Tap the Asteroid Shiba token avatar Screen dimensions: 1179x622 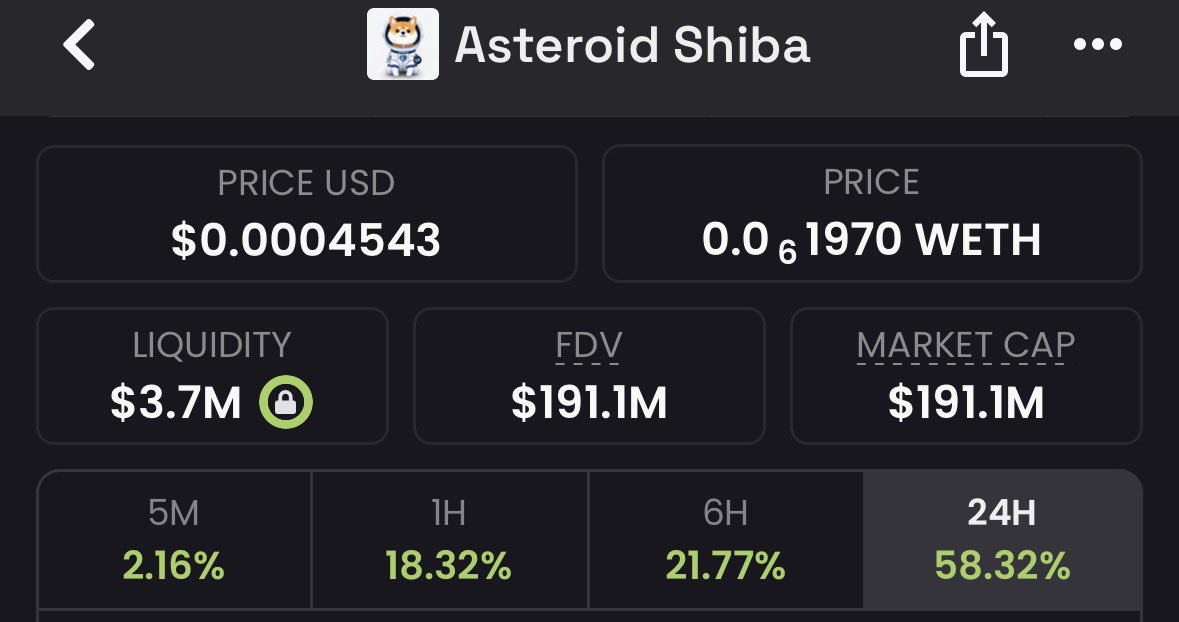pos(402,45)
